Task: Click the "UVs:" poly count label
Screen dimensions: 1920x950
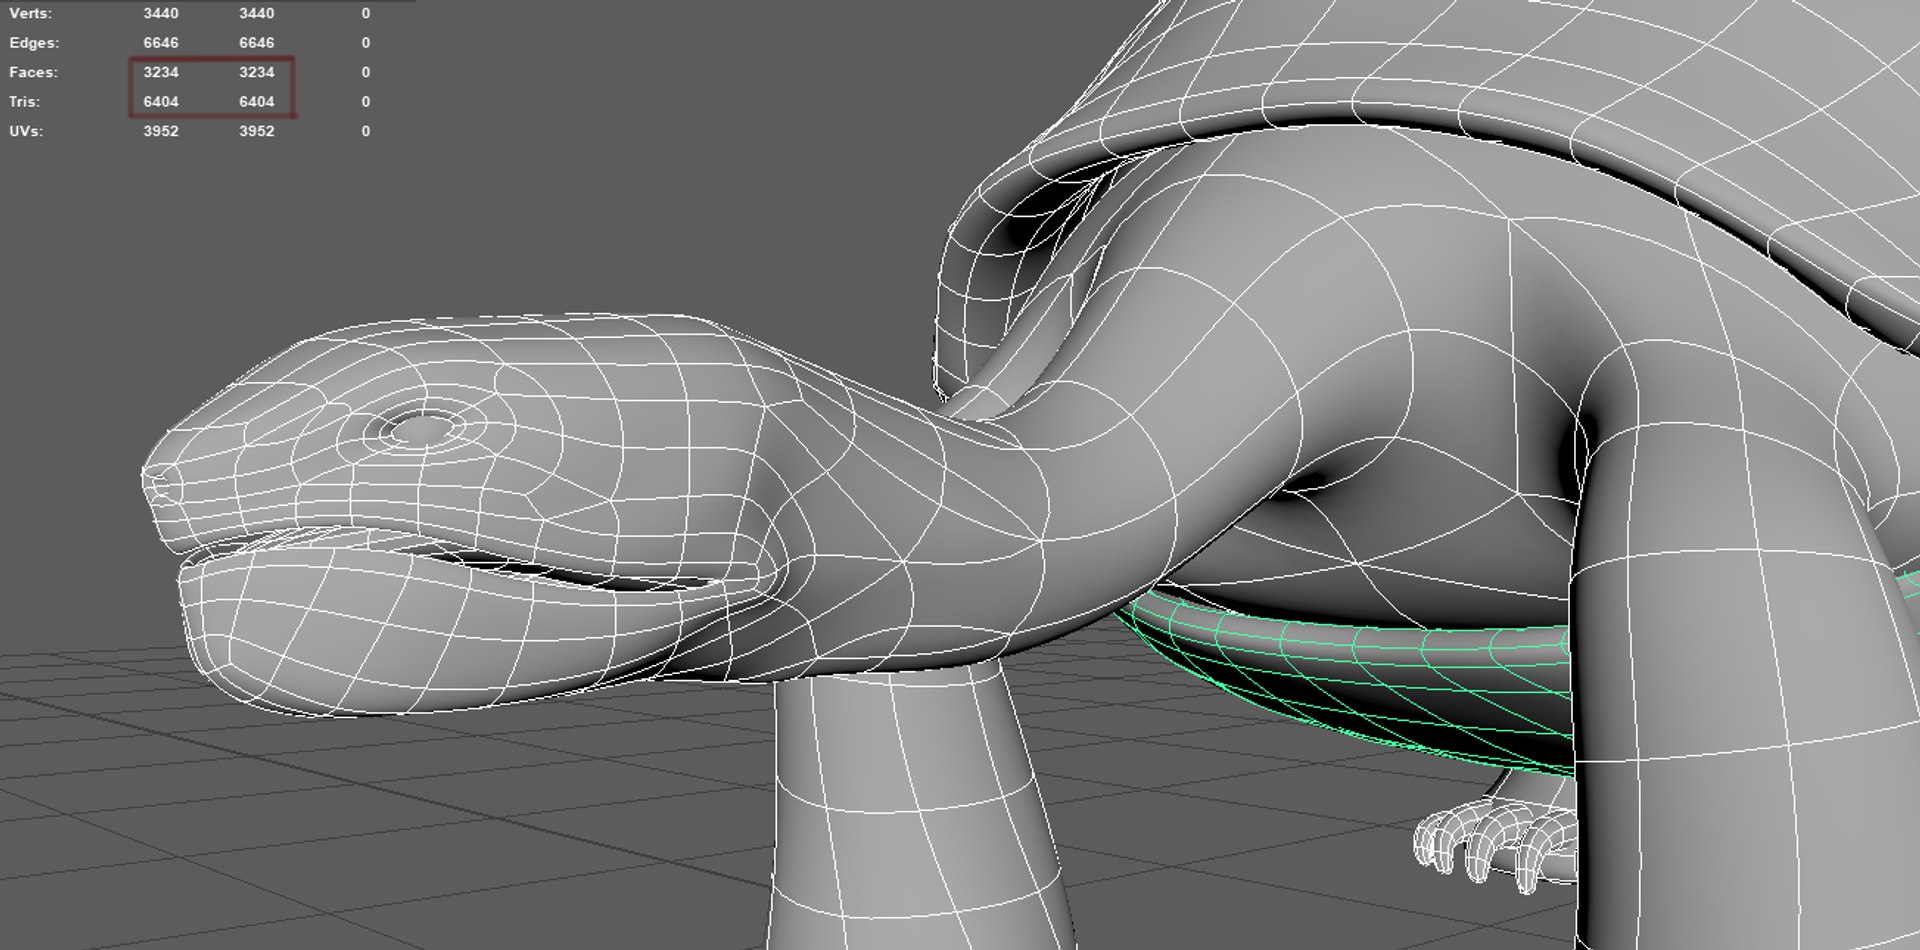Action: 26,131
